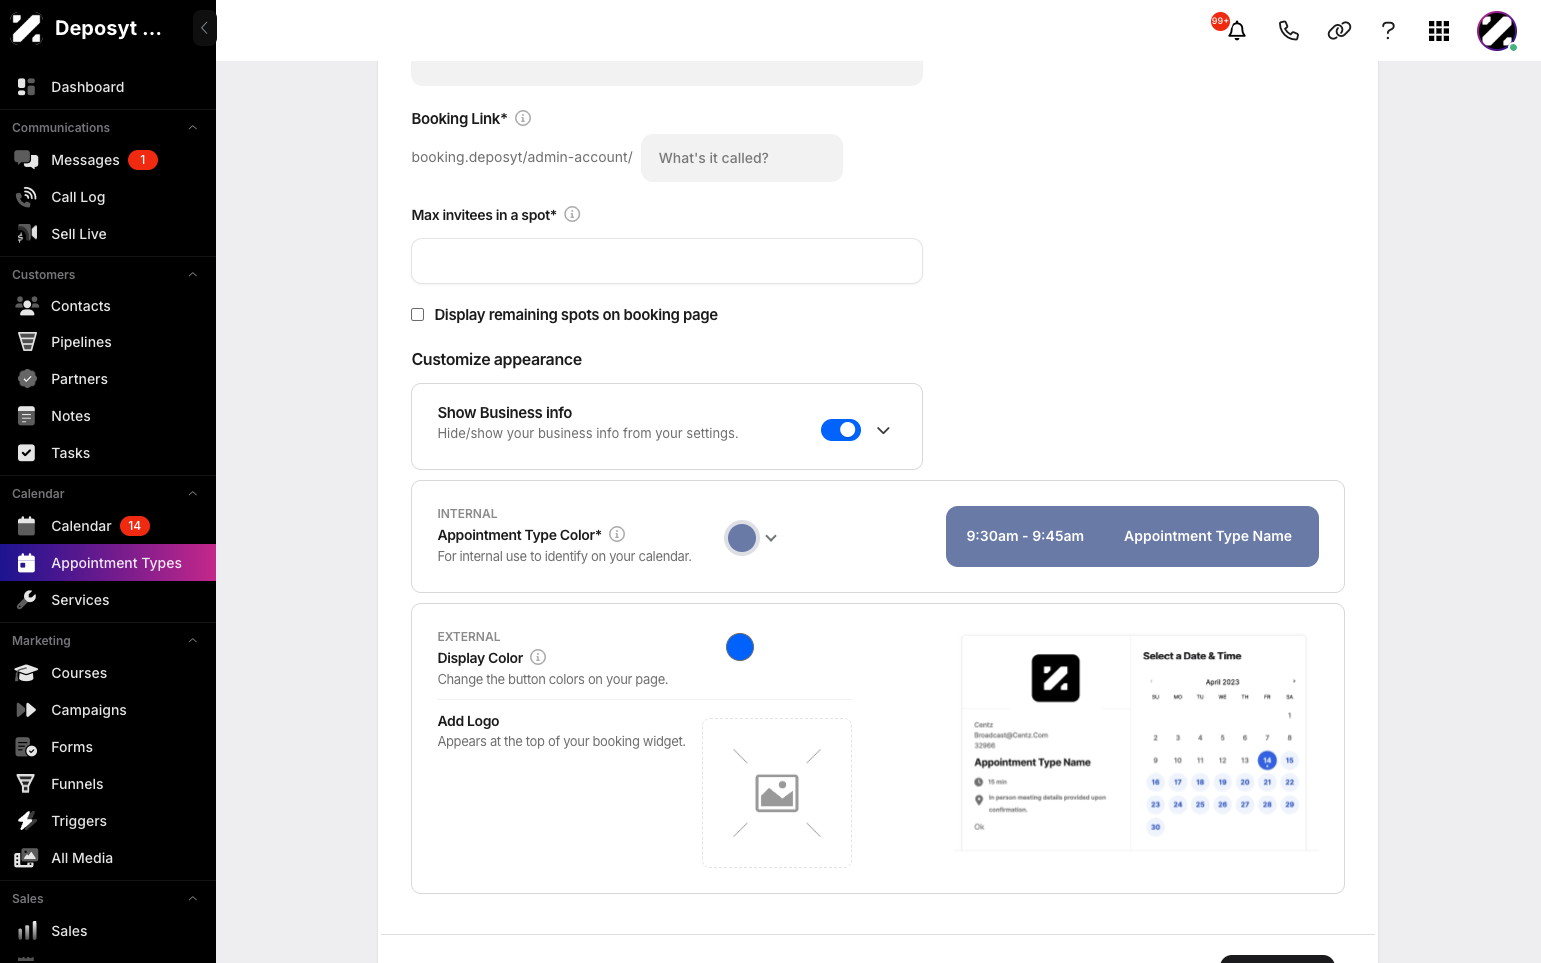Collapse Marketing section
The width and height of the screenshot is (1541, 963).
tap(193, 640)
